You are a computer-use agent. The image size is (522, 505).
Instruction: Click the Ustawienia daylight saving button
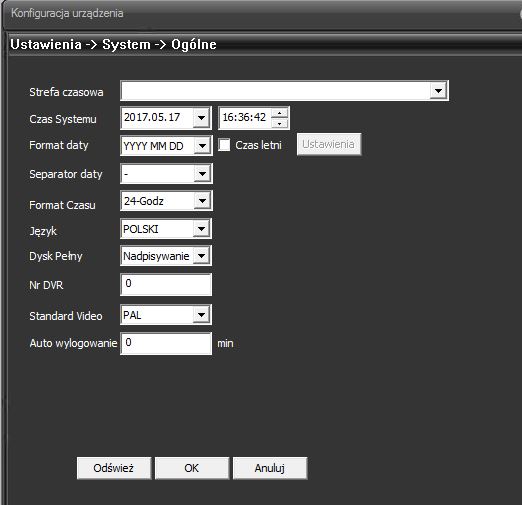329,144
